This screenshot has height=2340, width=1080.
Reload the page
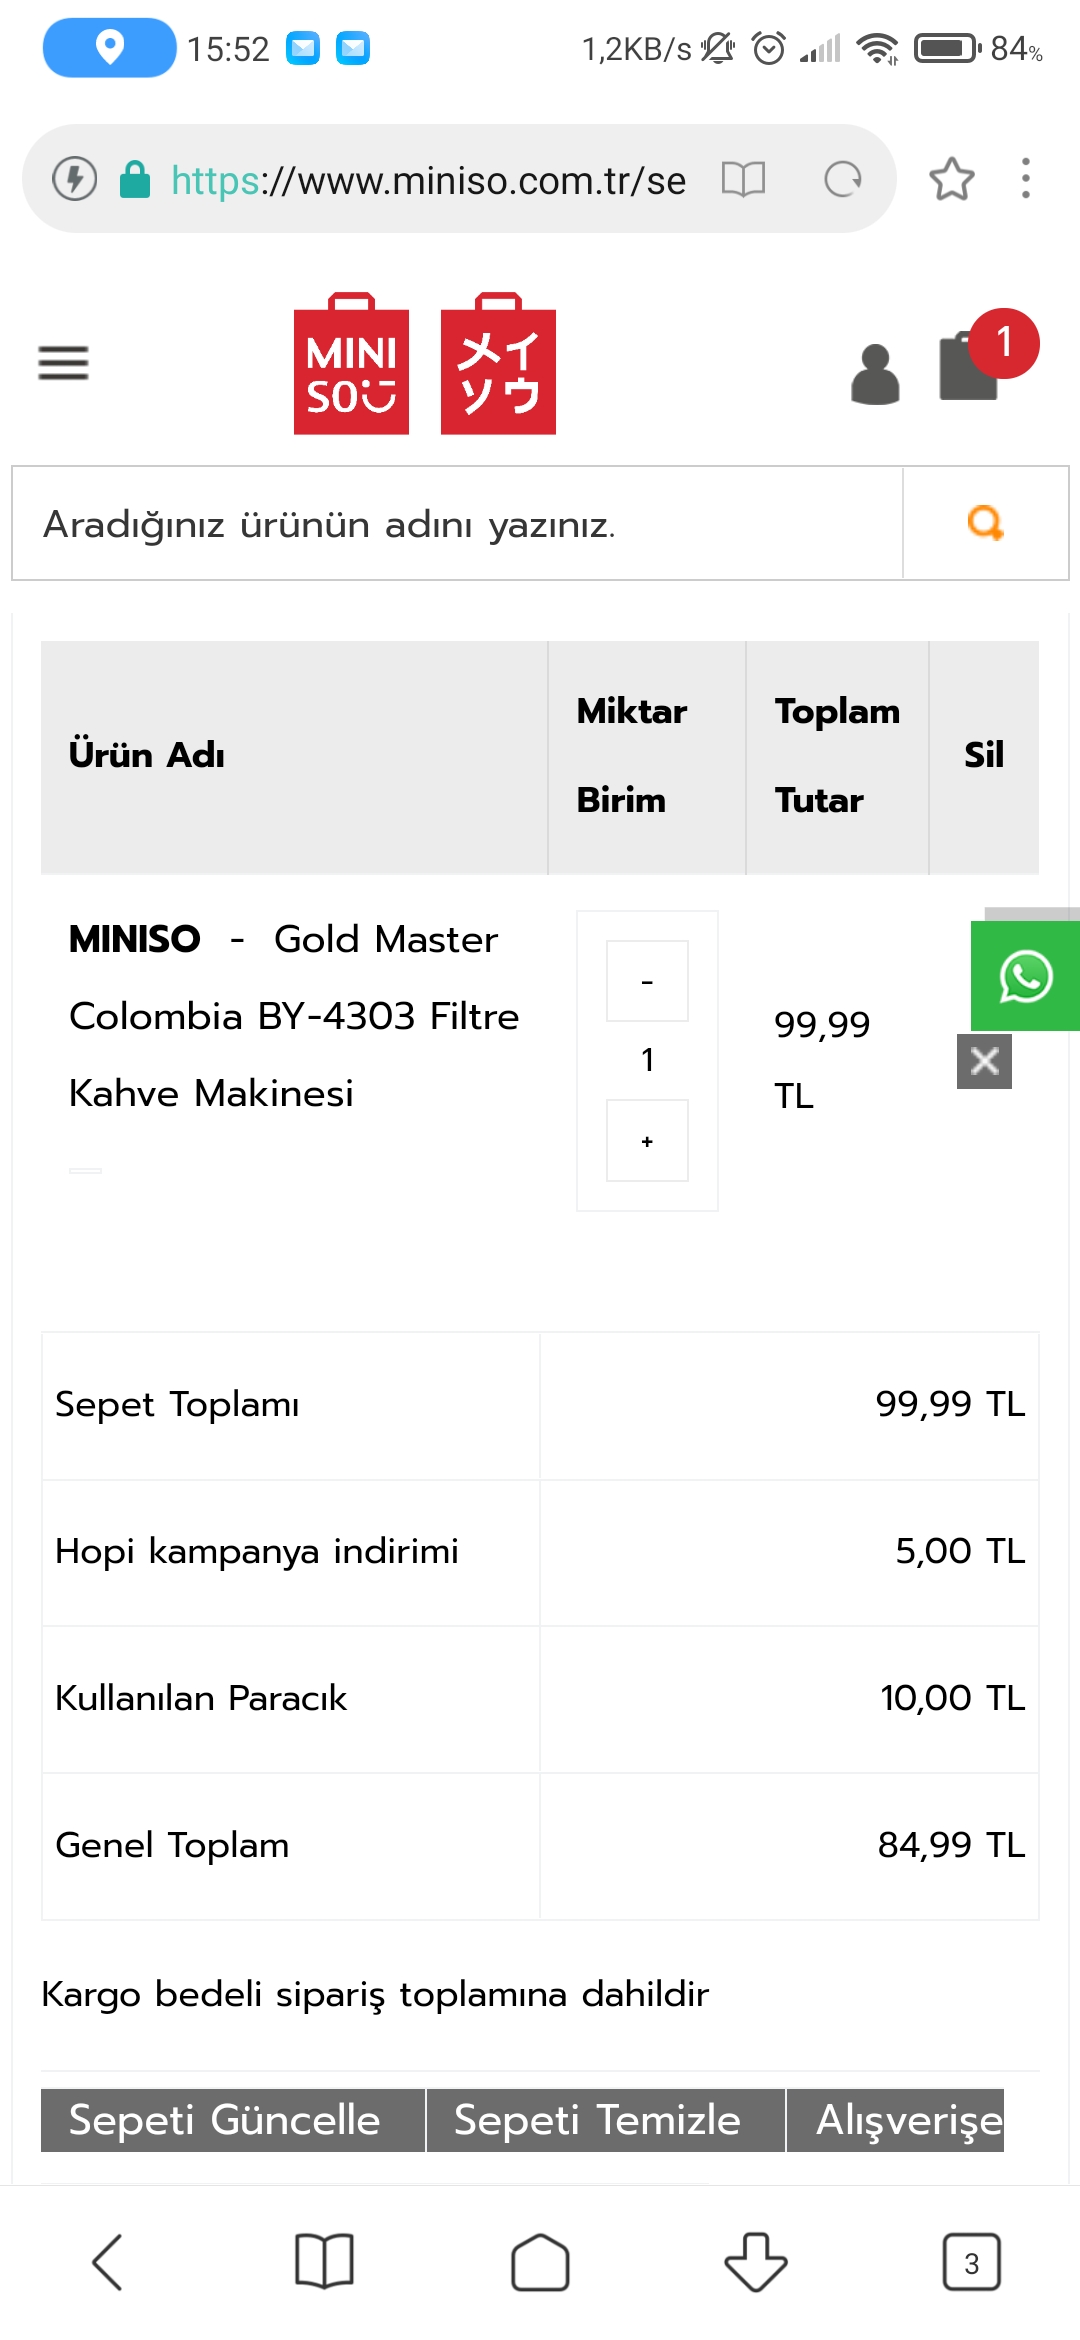(x=842, y=180)
